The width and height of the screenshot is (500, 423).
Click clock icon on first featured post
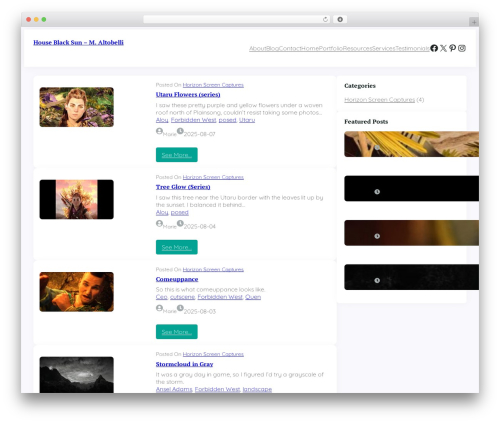point(377,148)
